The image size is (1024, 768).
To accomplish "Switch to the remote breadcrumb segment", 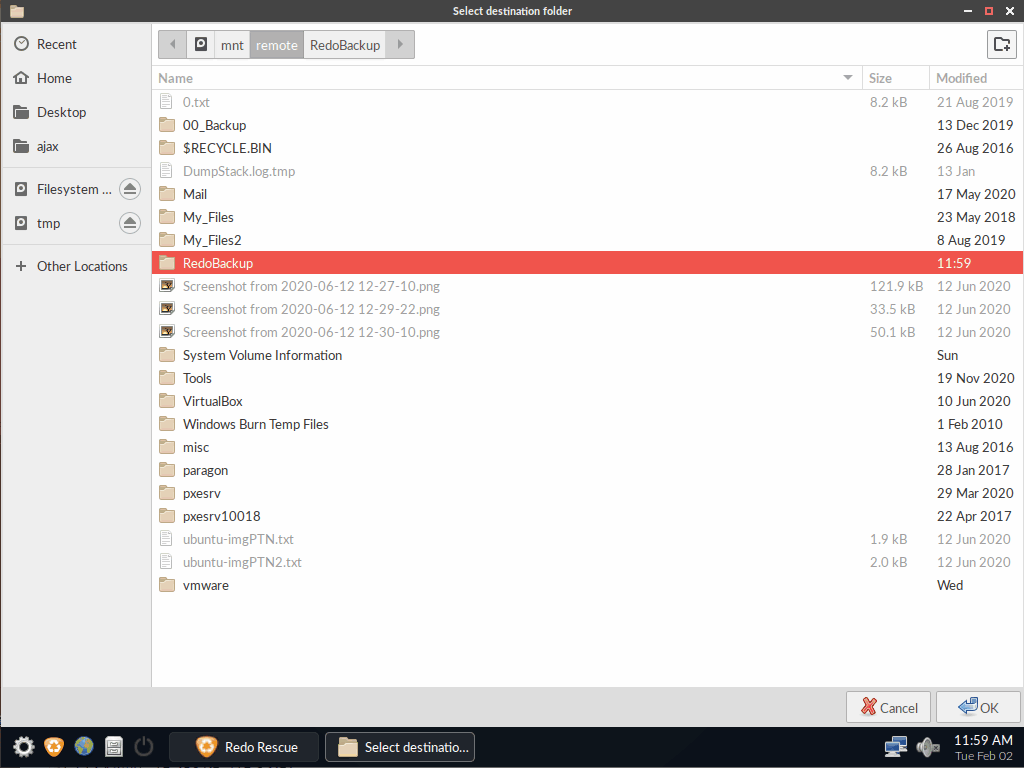I will click(276, 44).
